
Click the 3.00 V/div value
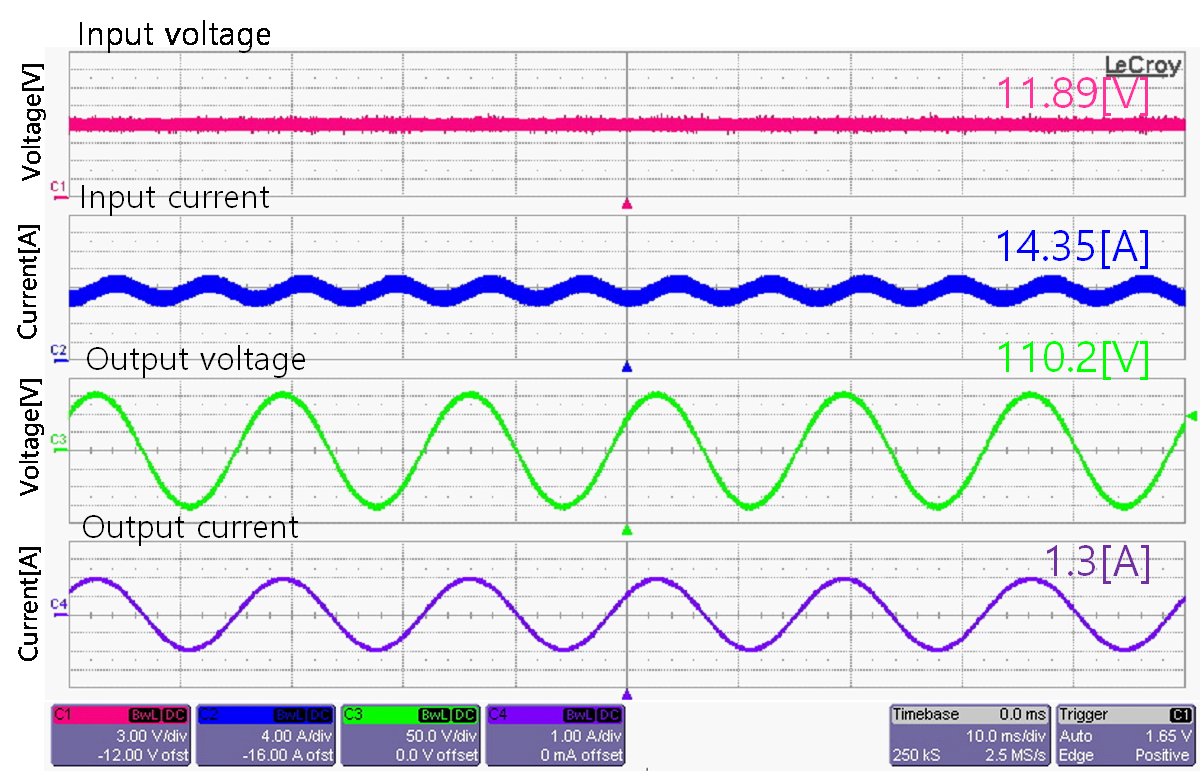(x=151, y=736)
